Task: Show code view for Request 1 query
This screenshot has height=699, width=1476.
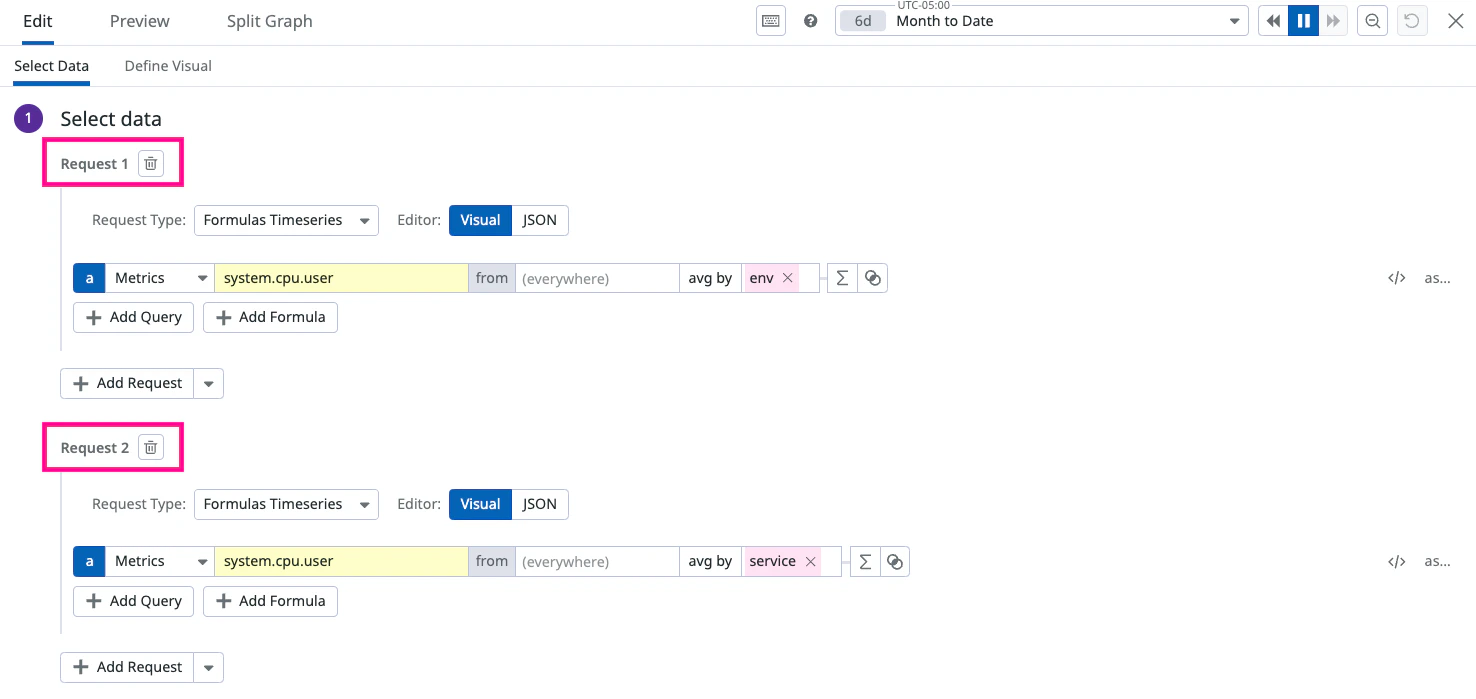Action: (1397, 278)
